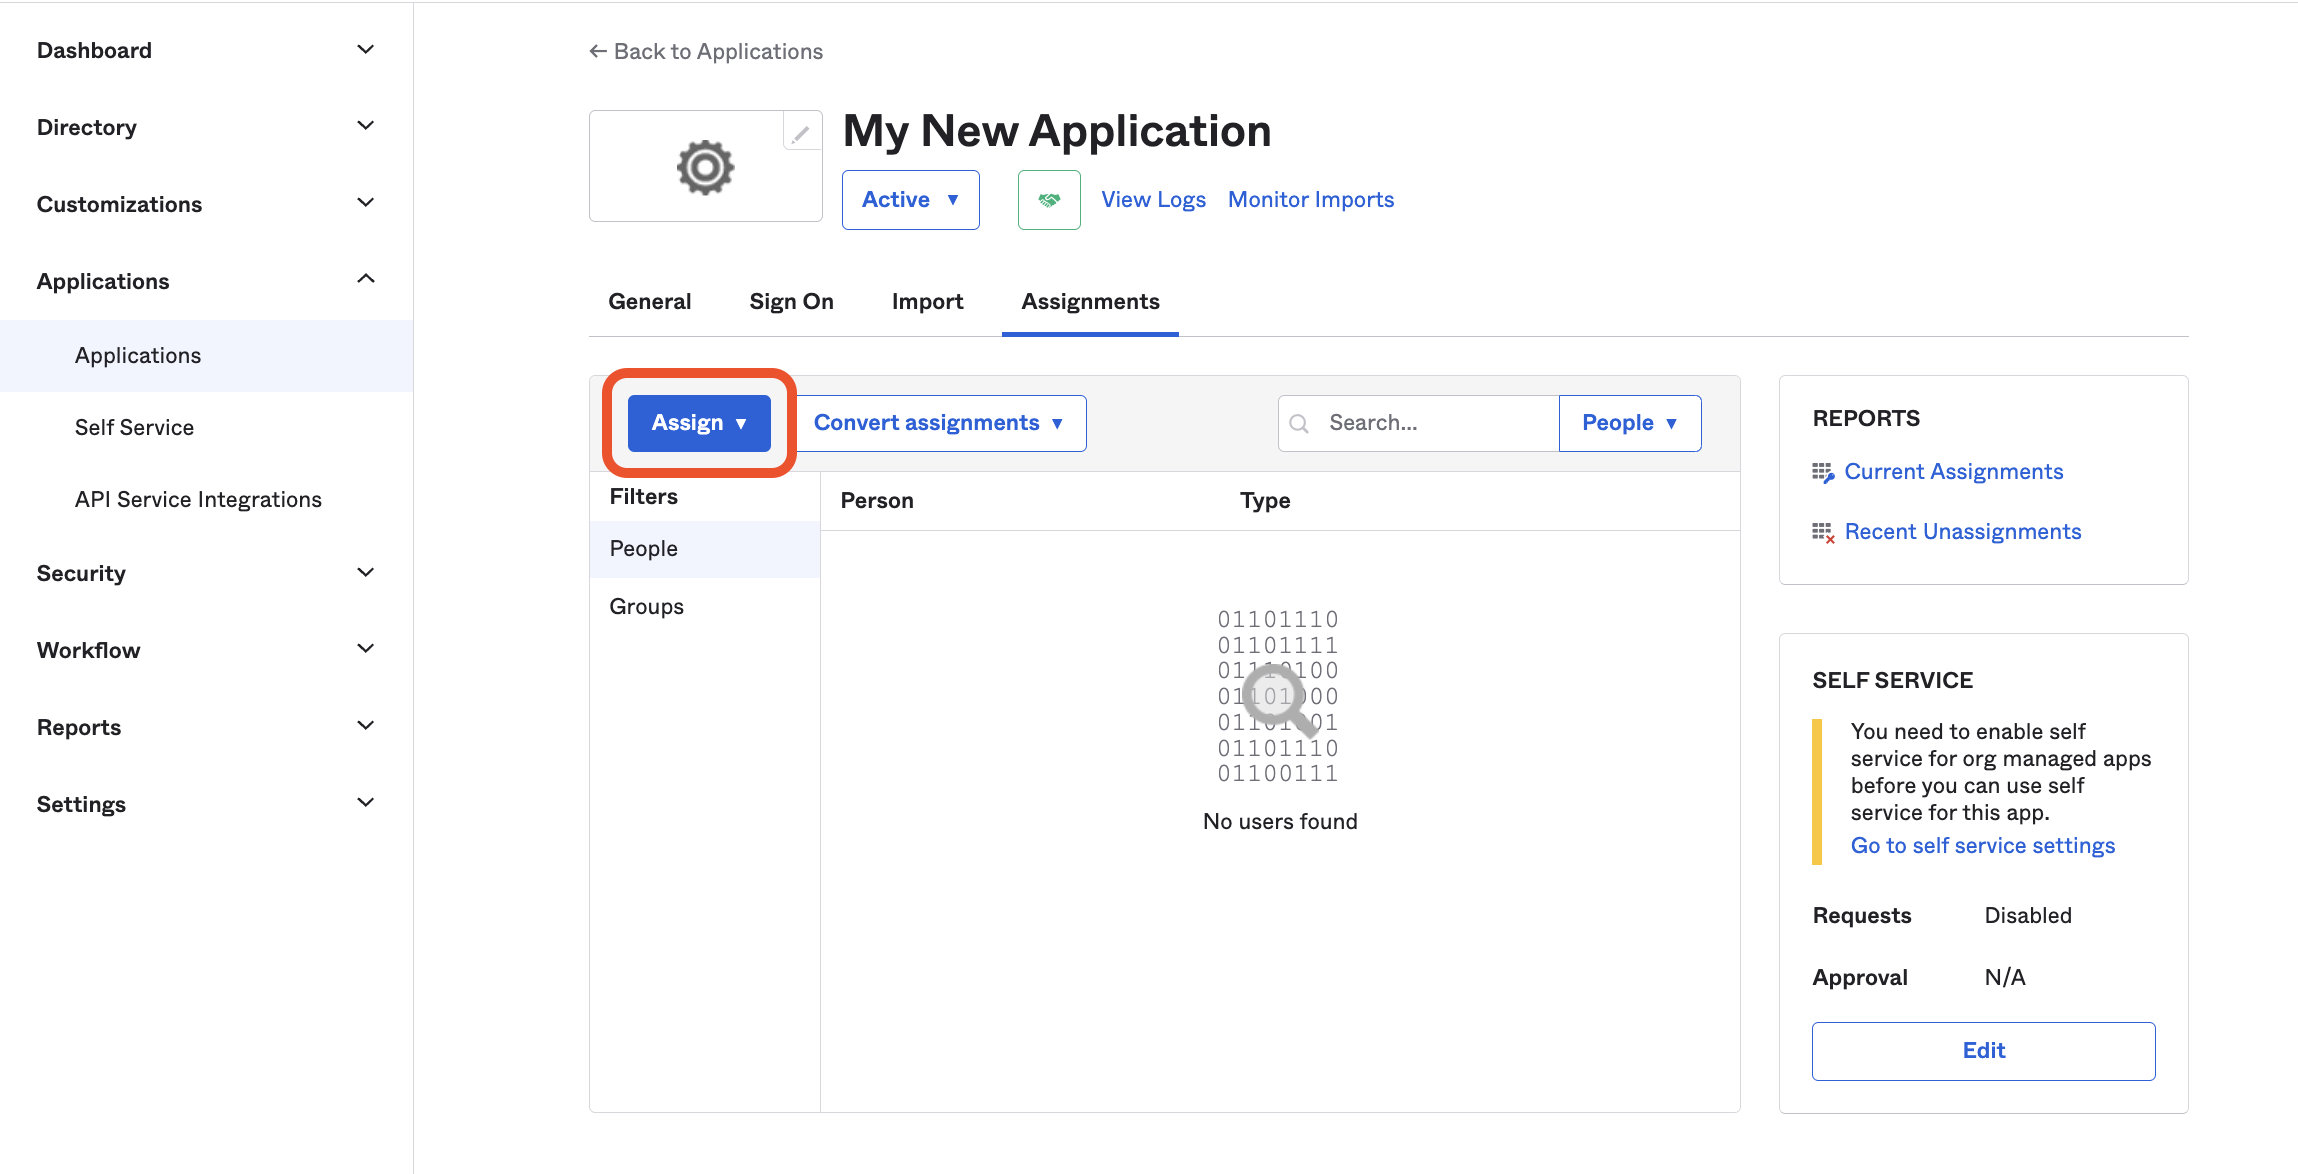Expand the Security section in the sidebar
The image size is (2298, 1174).
coord(366,572)
